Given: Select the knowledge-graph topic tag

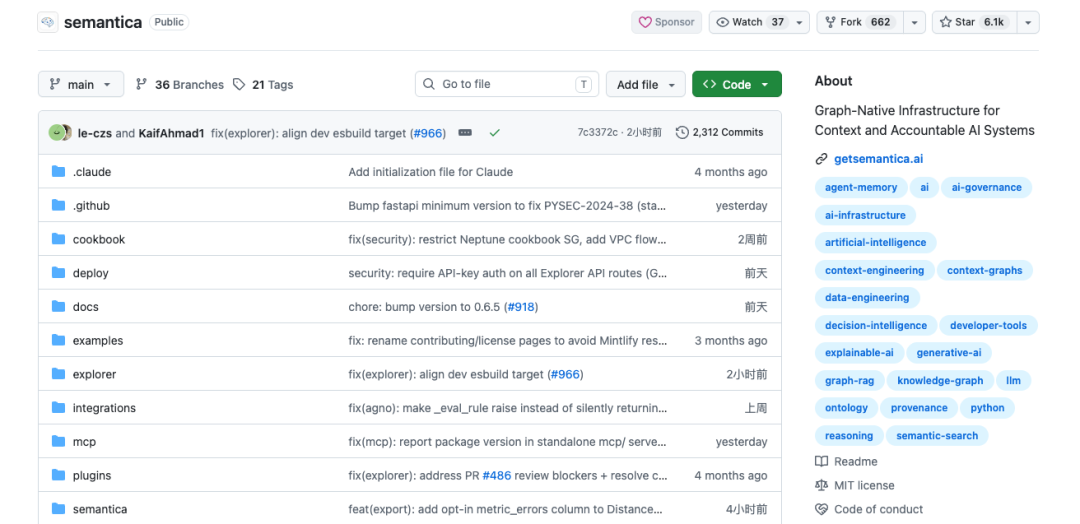Looking at the screenshot, I should (940, 380).
